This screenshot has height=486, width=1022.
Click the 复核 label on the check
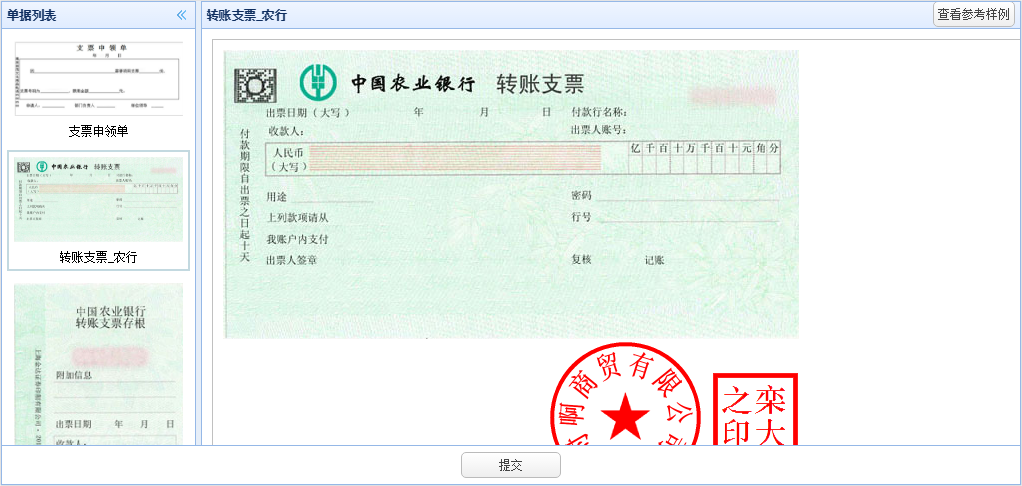point(581,259)
